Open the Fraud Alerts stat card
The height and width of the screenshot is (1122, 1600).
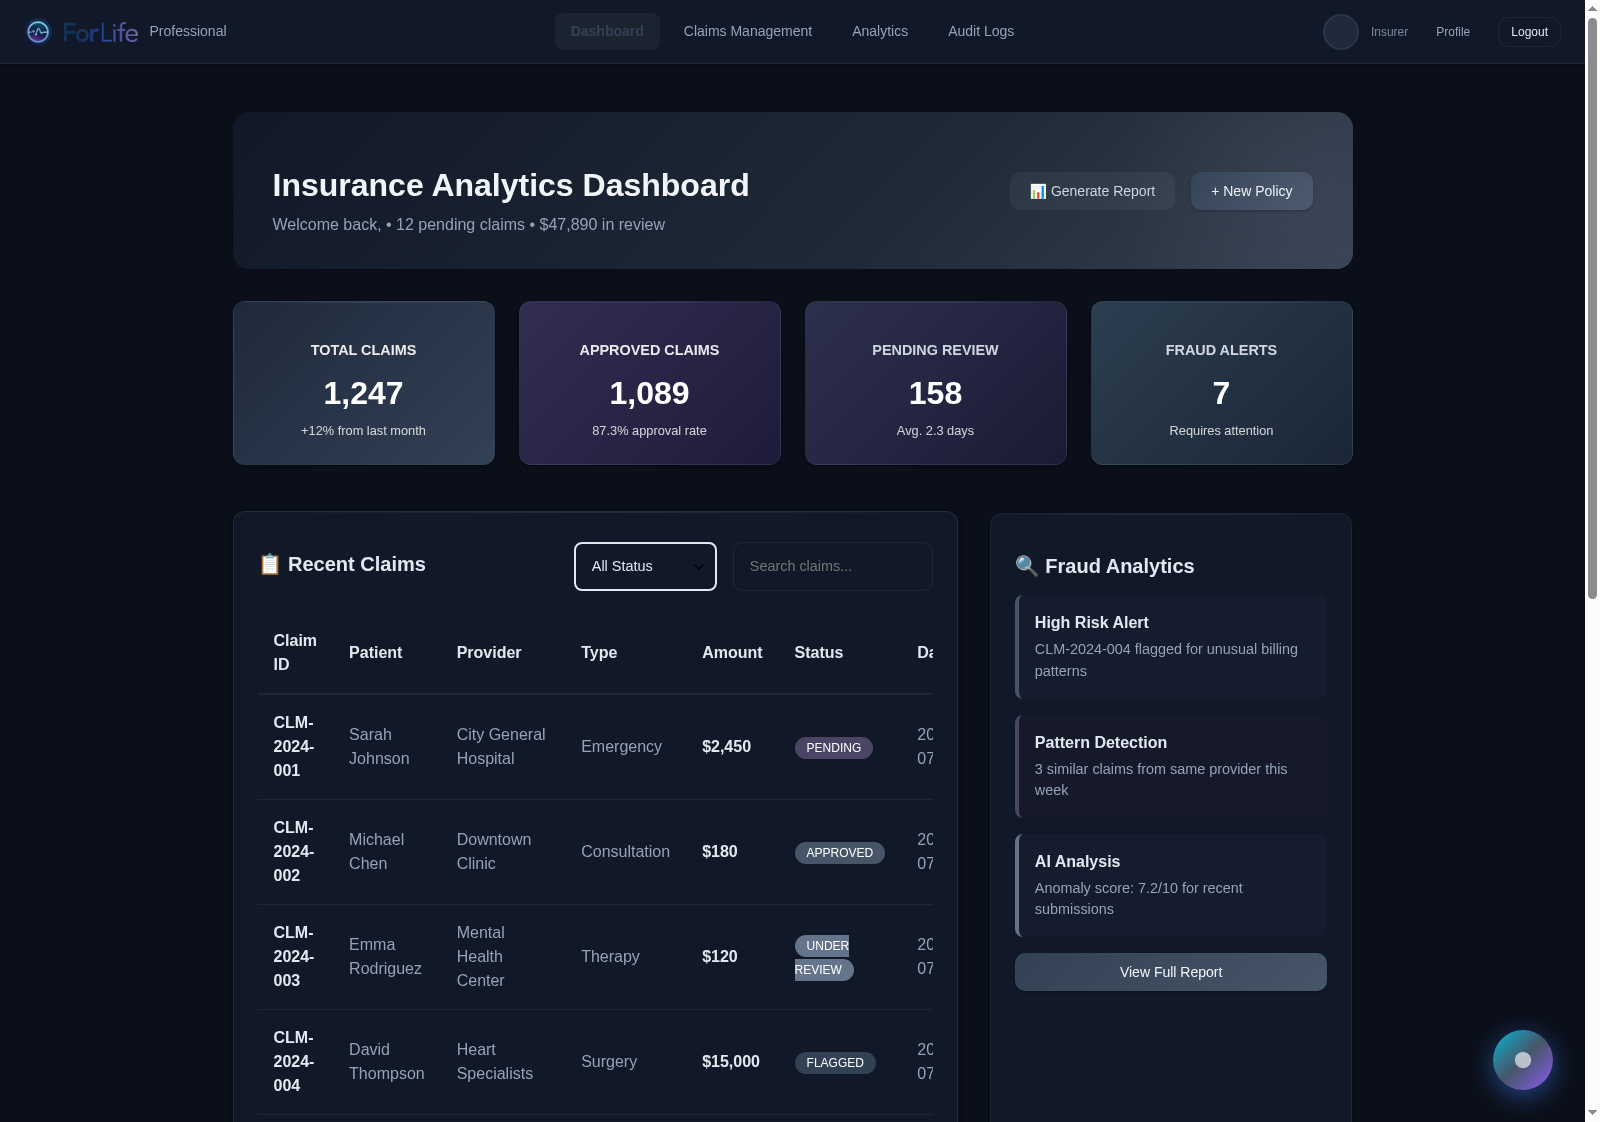(x=1222, y=383)
